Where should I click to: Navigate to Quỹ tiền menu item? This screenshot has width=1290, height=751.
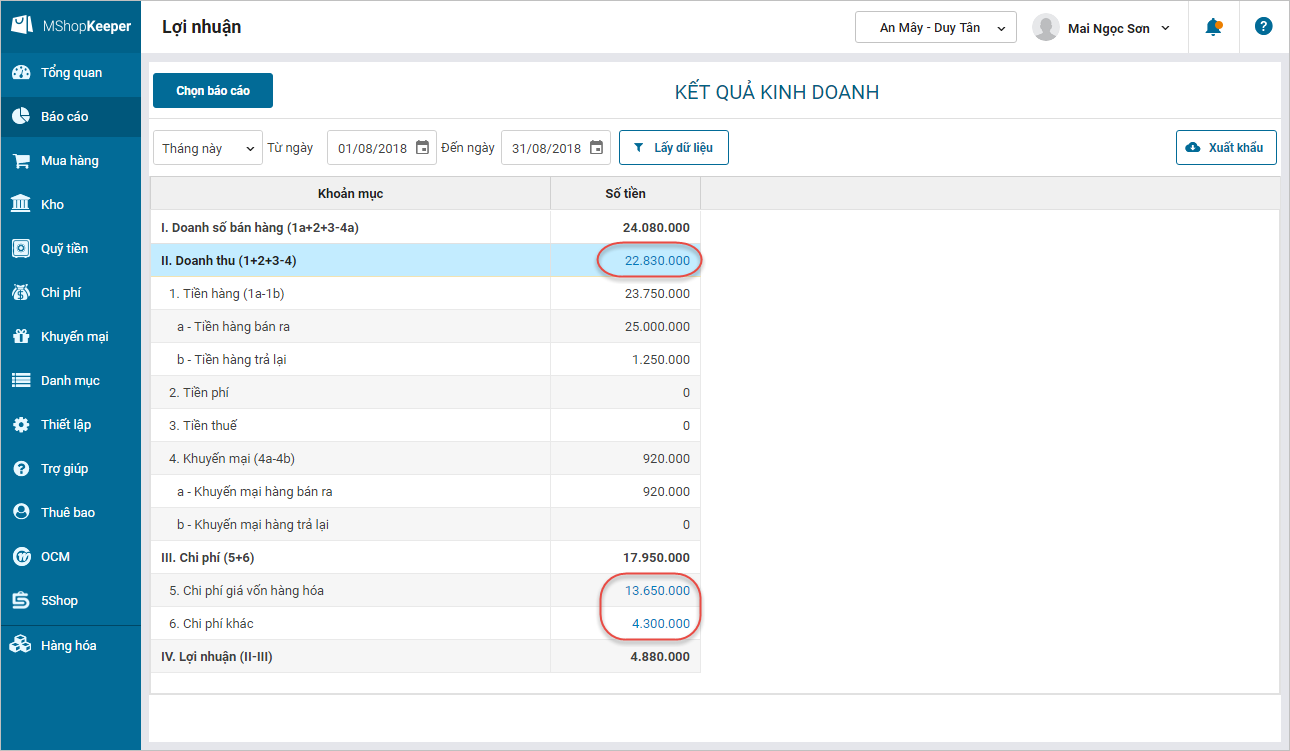(x=71, y=249)
